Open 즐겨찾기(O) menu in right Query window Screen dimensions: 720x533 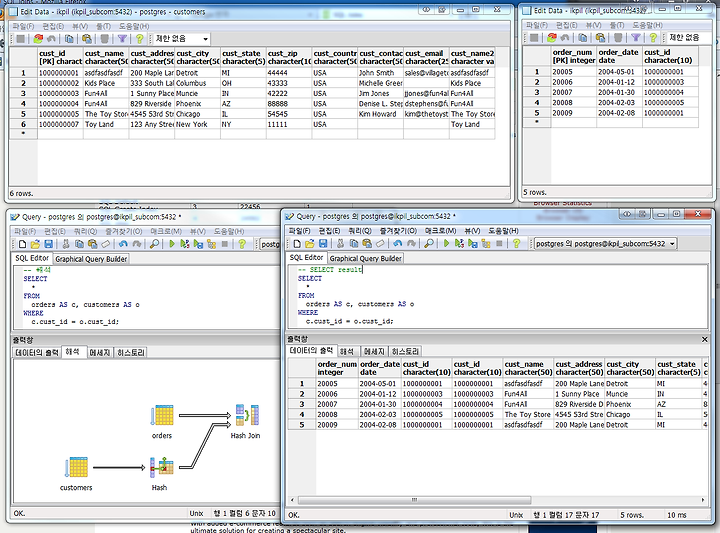click(x=398, y=230)
